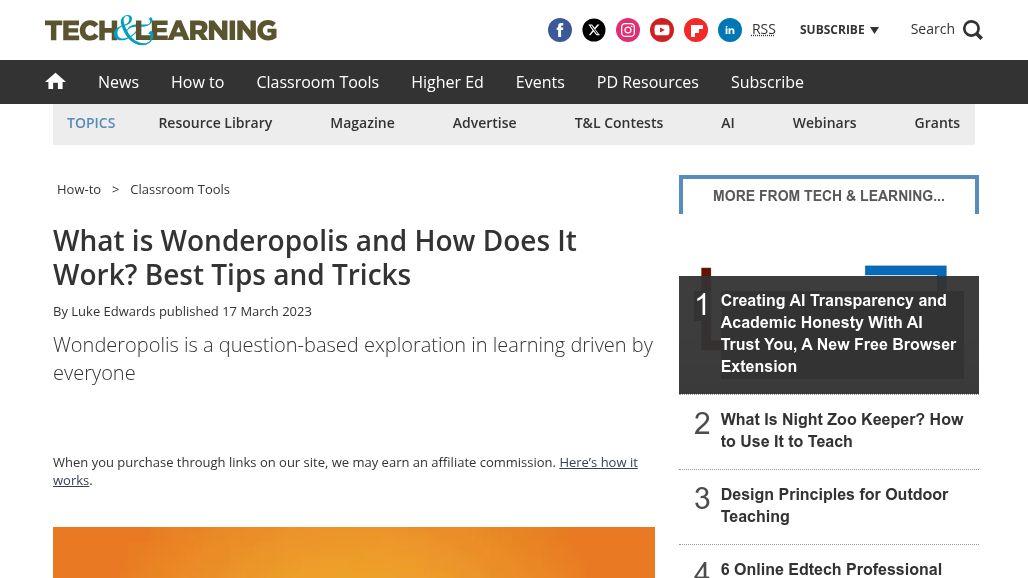Click the Search text in header
The width and height of the screenshot is (1028, 578).
coord(932,29)
